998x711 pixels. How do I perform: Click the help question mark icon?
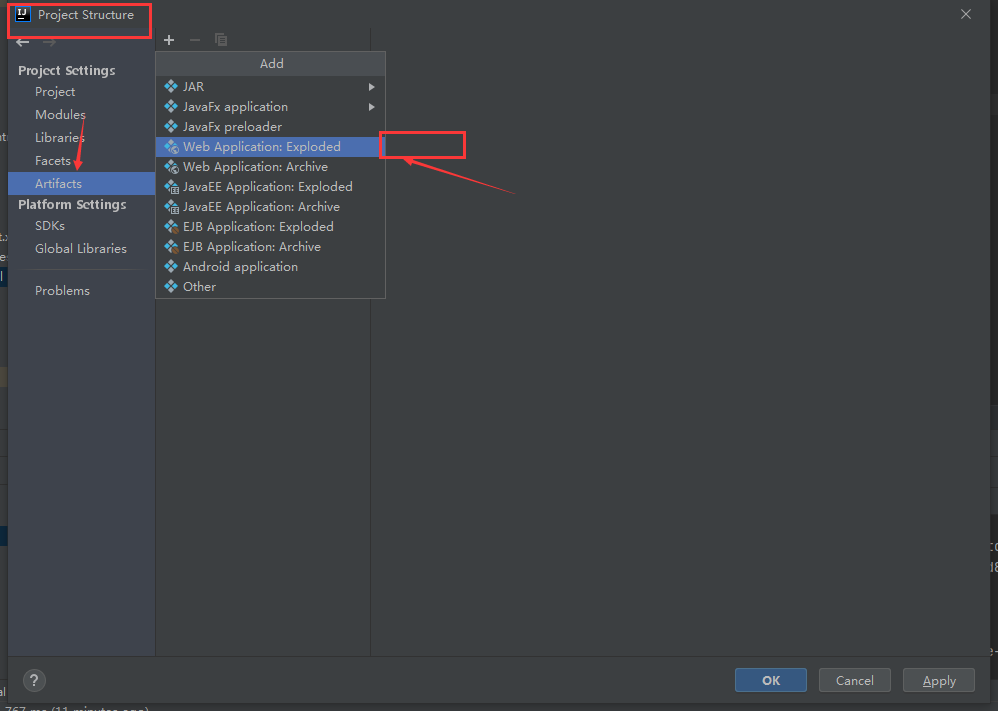(x=34, y=680)
